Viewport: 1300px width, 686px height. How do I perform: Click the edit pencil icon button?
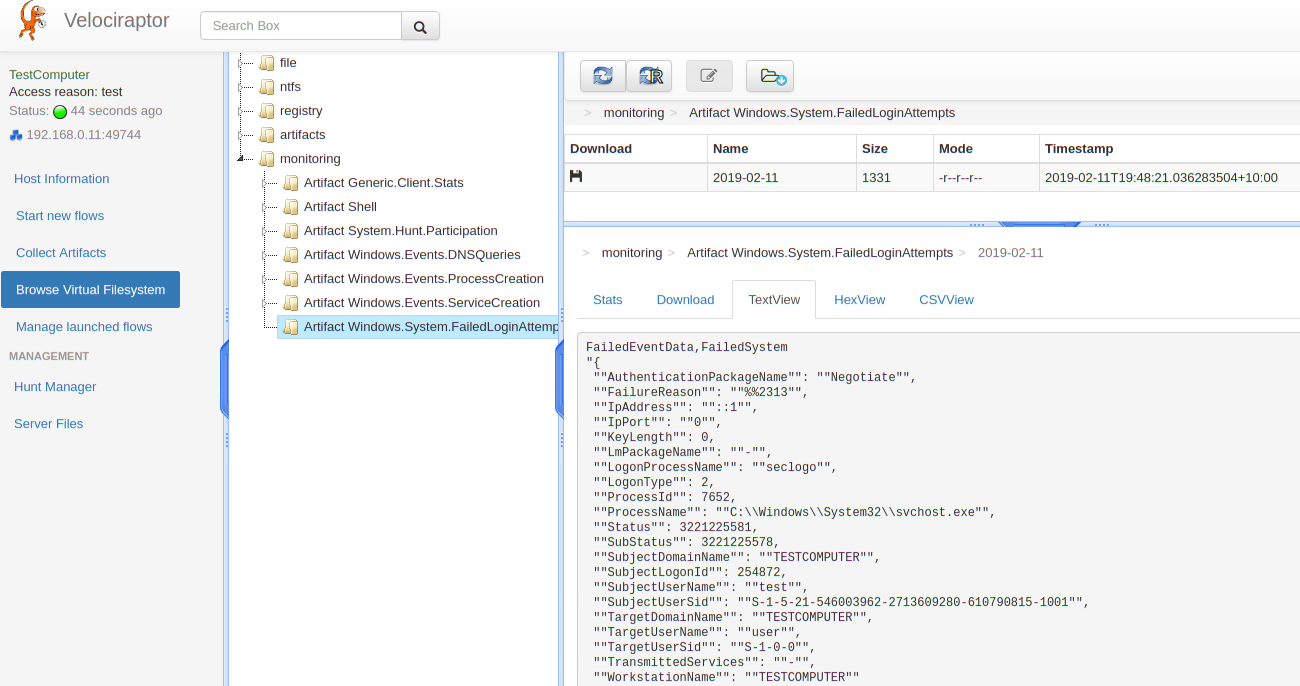[709, 76]
